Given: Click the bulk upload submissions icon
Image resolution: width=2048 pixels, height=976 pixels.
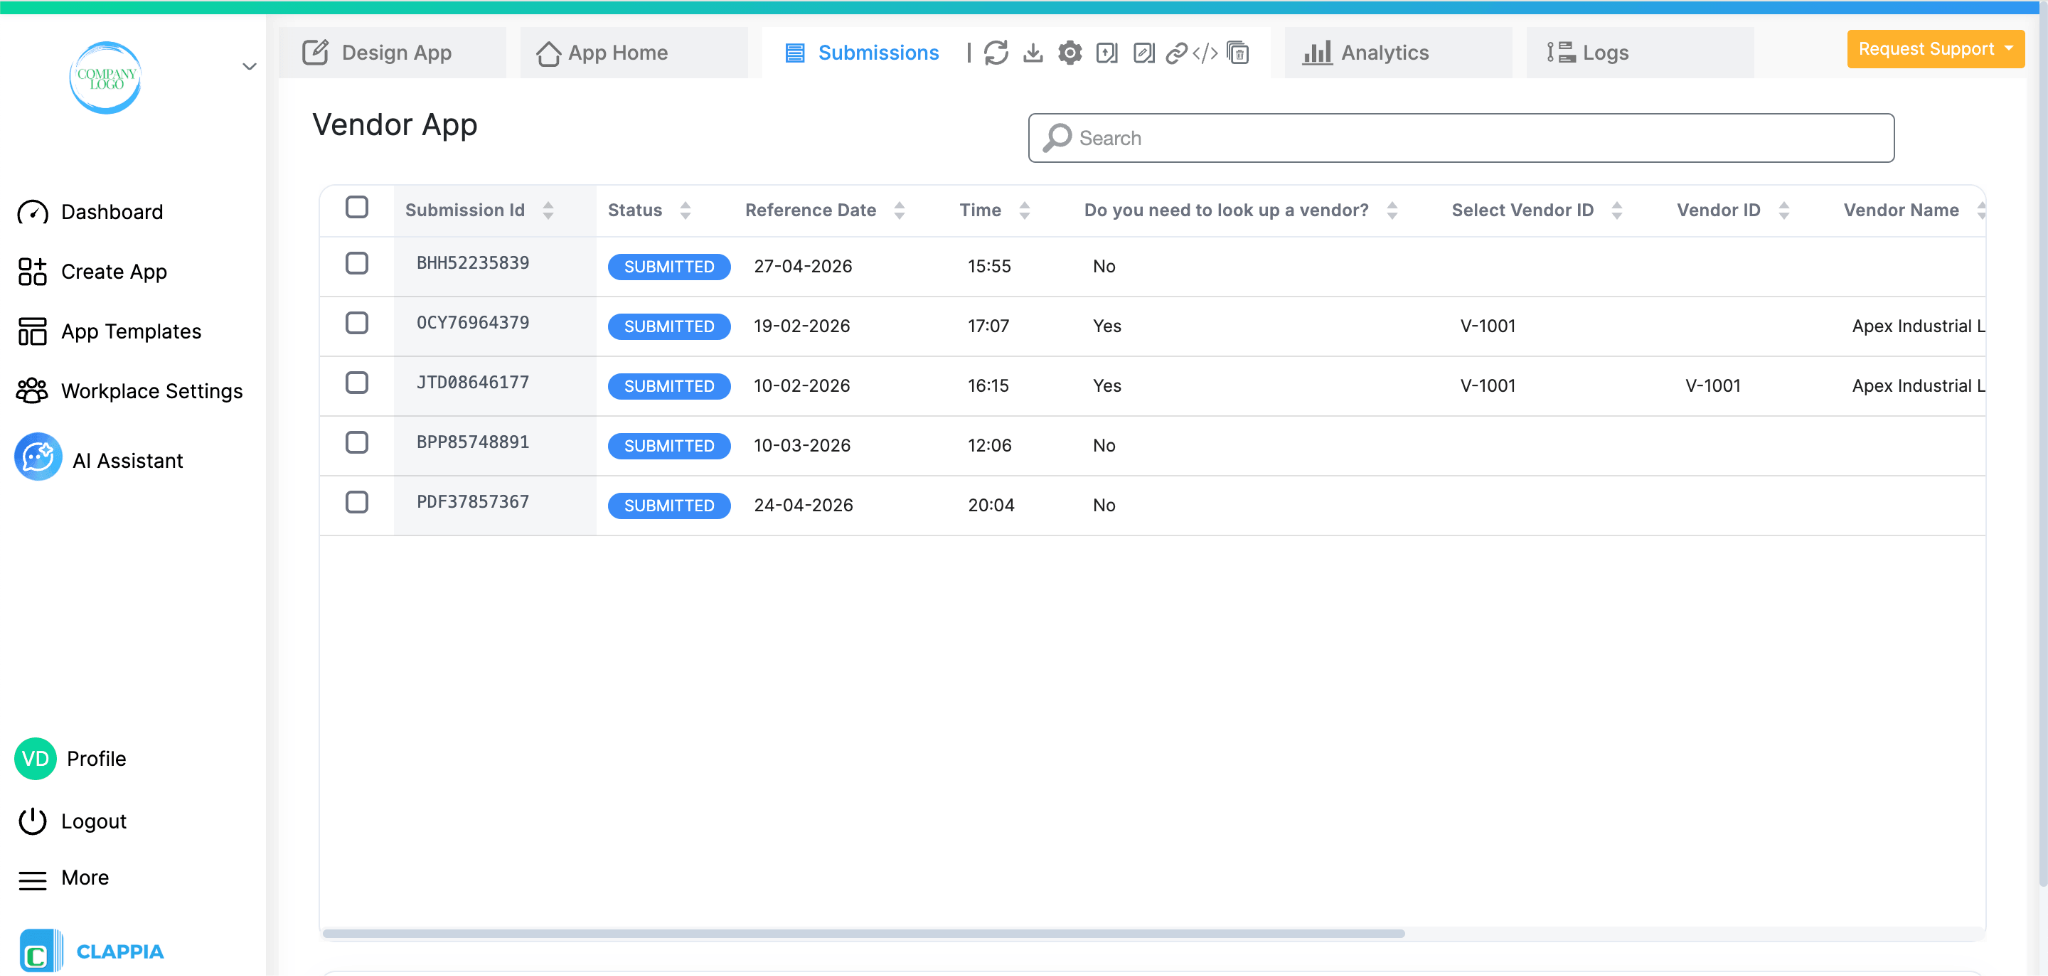Looking at the screenshot, I should (1107, 53).
